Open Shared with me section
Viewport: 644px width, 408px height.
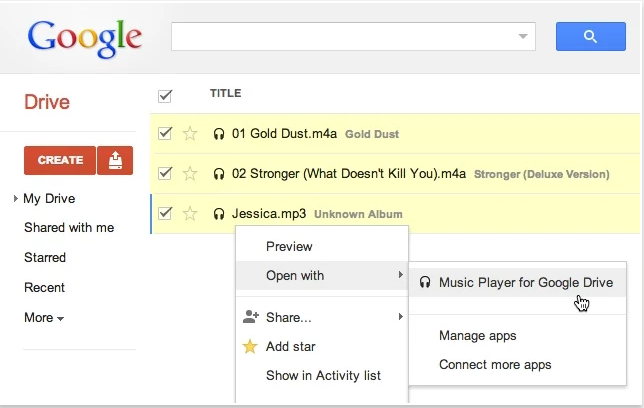pyautogui.click(x=69, y=227)
